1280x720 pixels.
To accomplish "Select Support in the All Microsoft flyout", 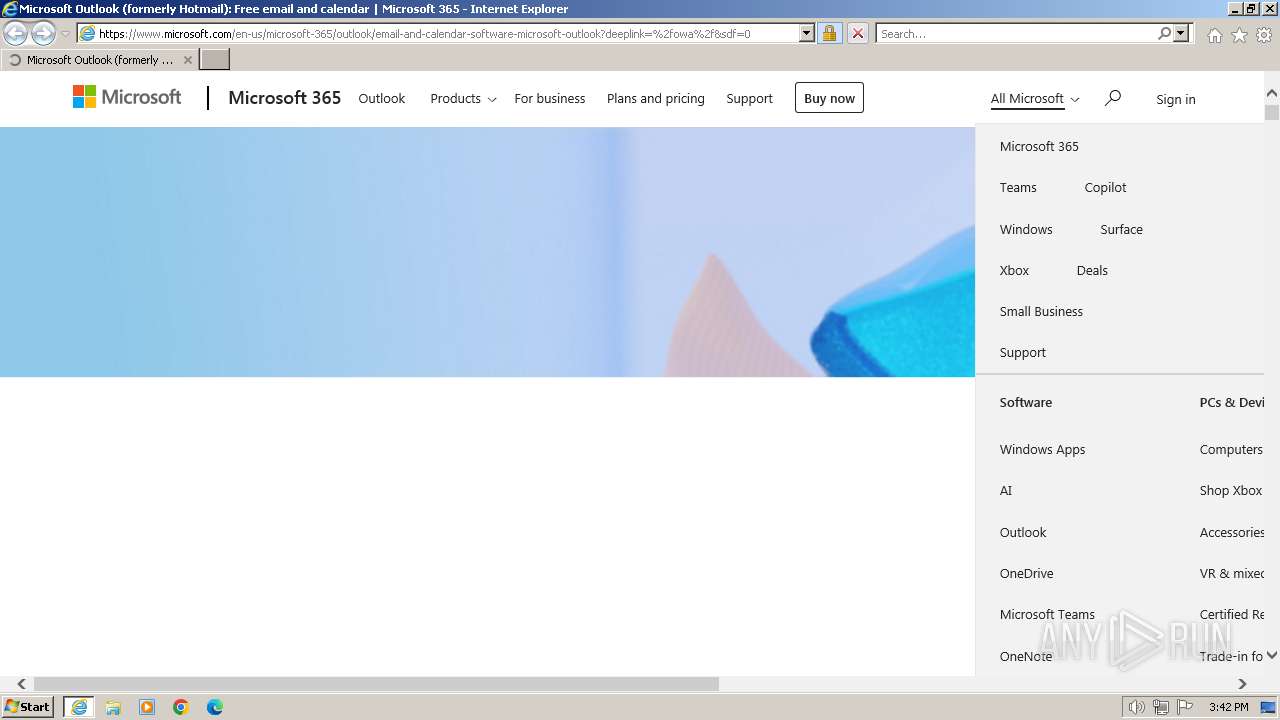I will tap(1023, 352).
